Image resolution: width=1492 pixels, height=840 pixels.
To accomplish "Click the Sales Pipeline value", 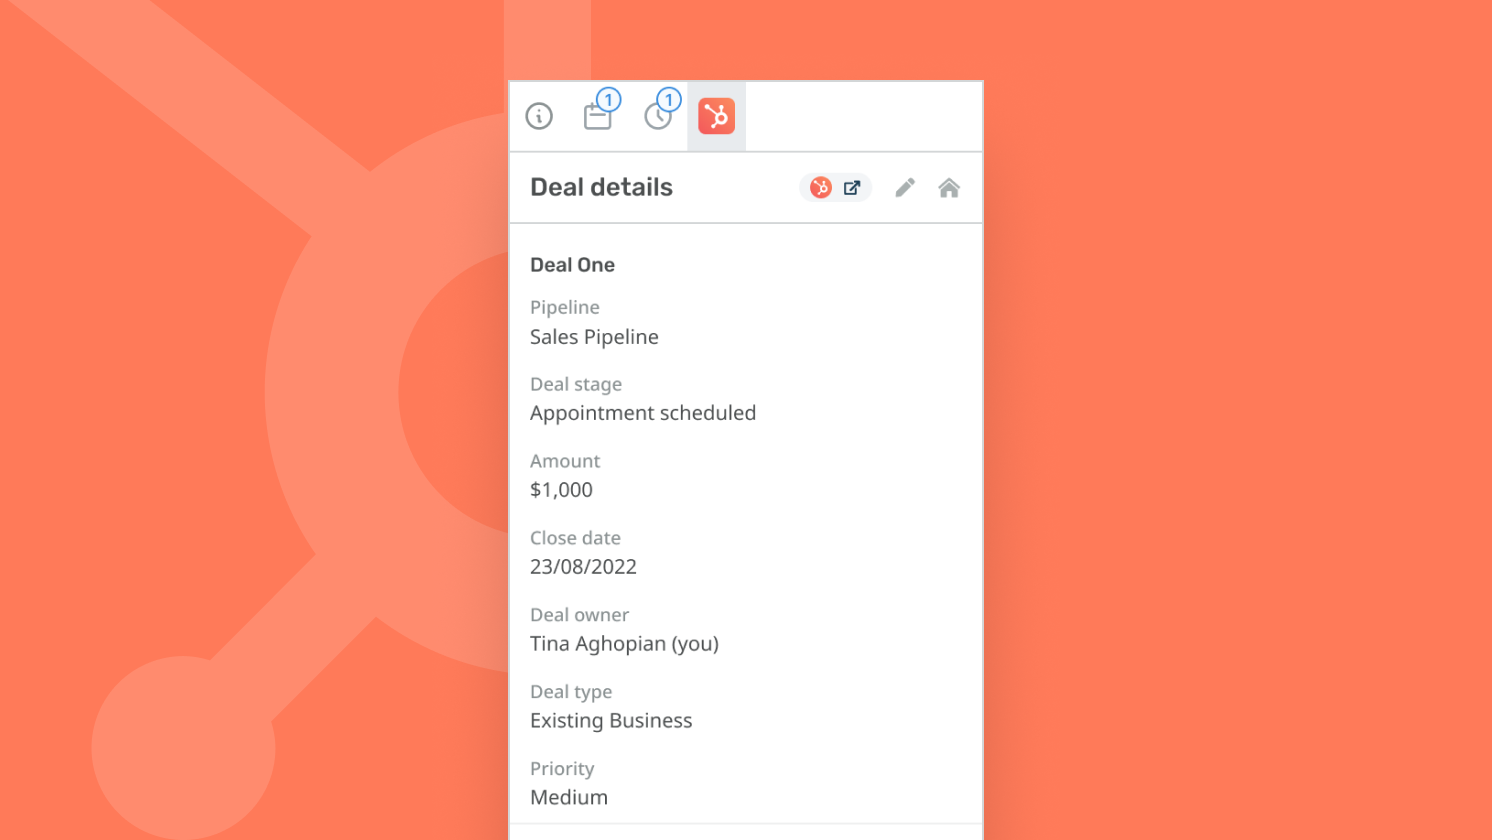I will 594,337.
